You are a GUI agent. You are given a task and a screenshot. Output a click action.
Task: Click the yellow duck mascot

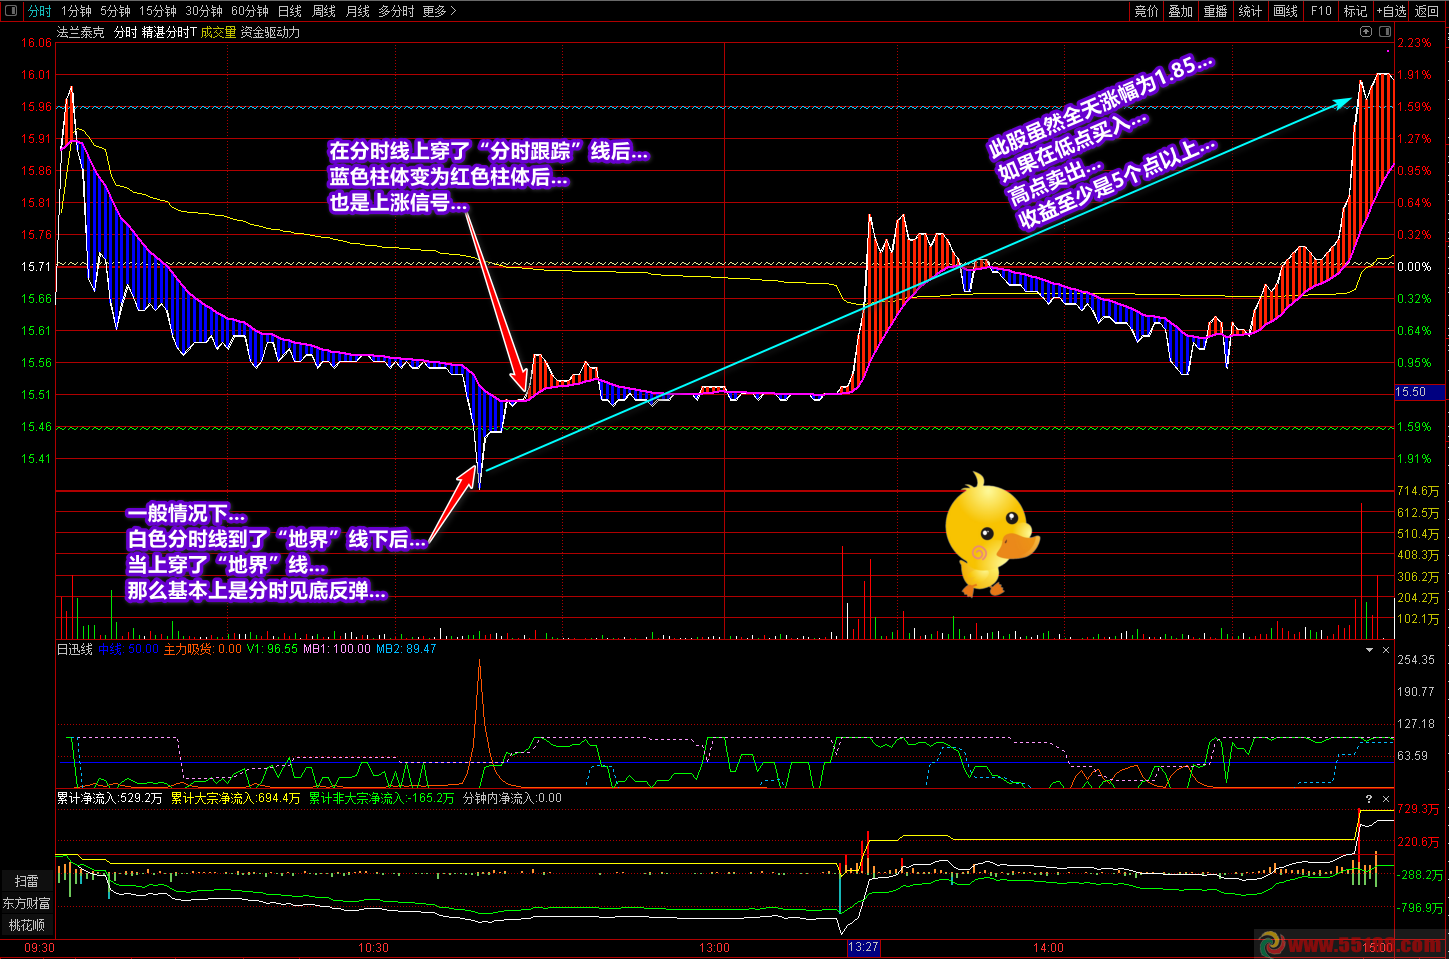pyautogui.click(x=990, y=535)
